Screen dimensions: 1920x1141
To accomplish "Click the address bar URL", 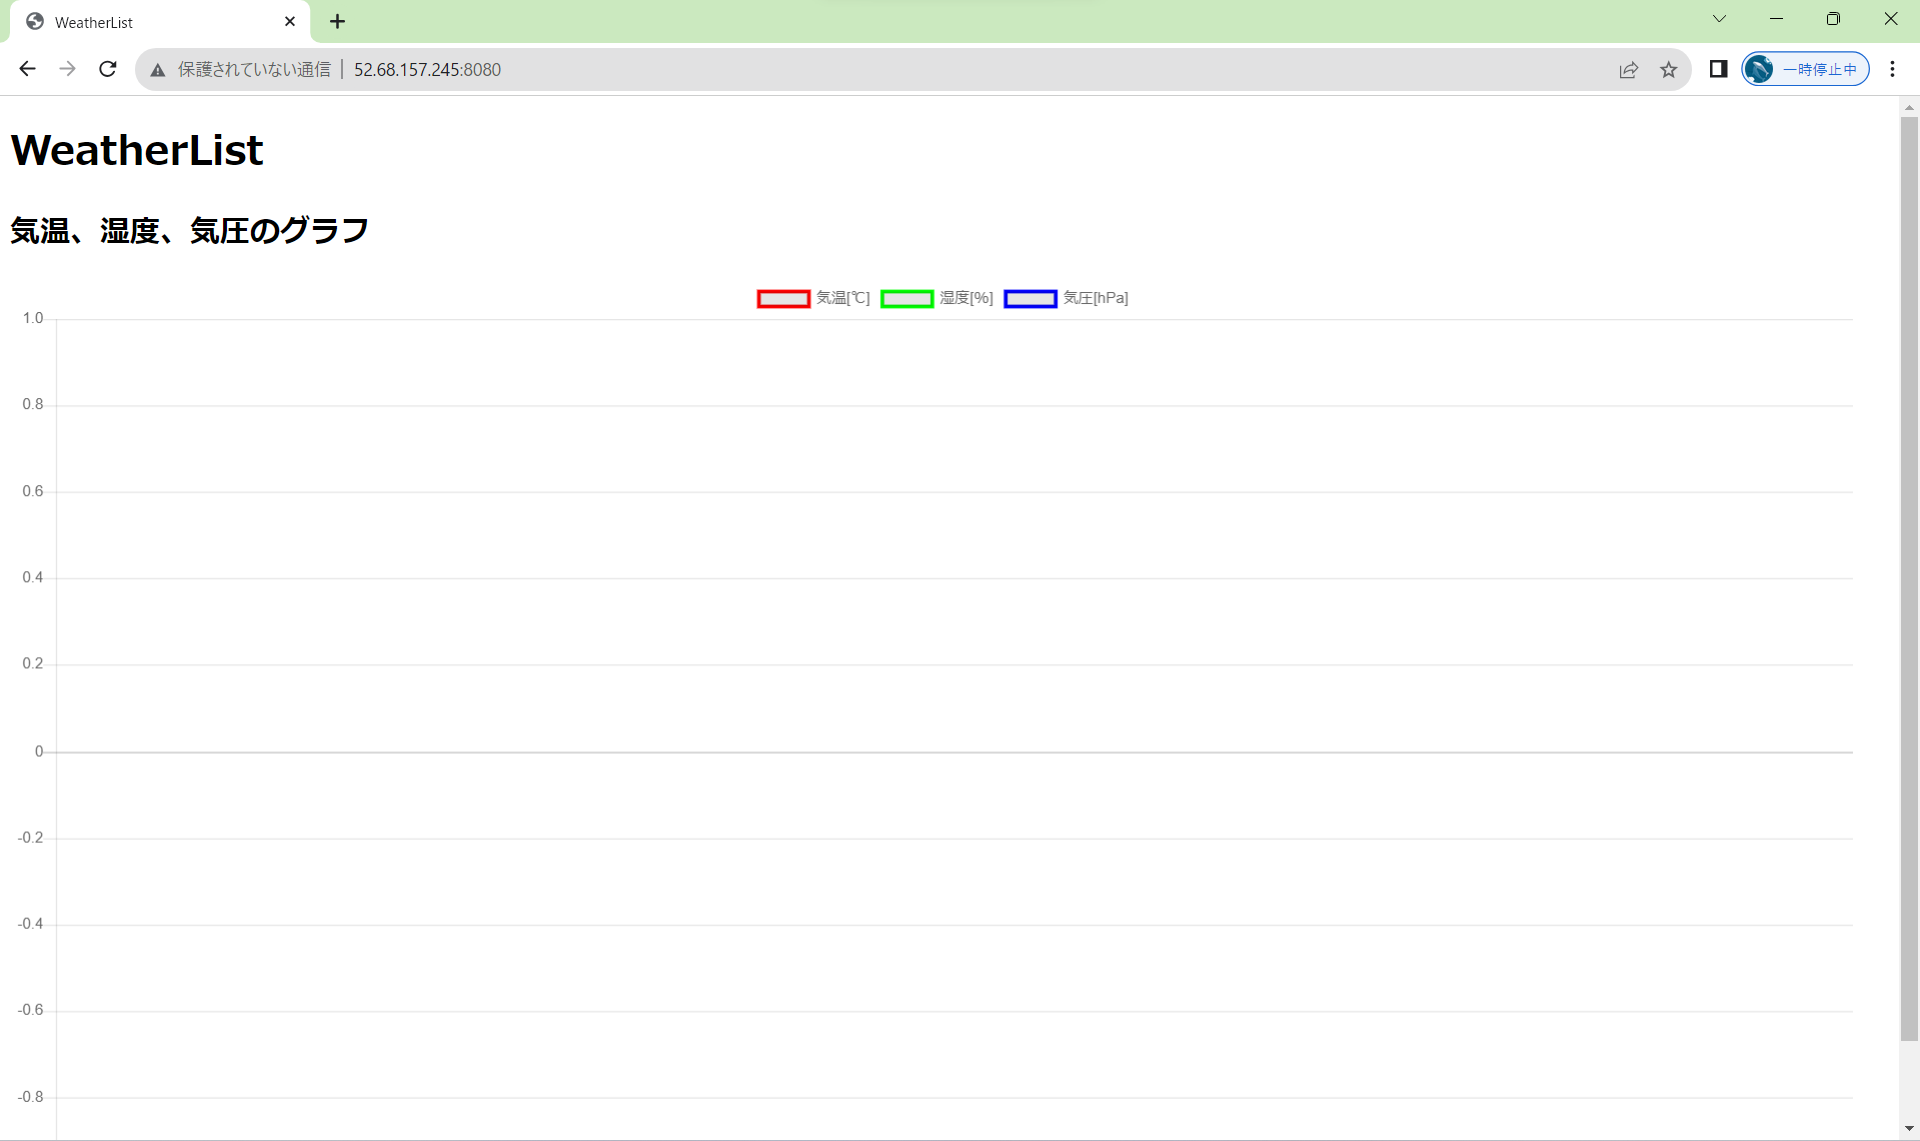I will pyautogui.click(x=427, y=69).
